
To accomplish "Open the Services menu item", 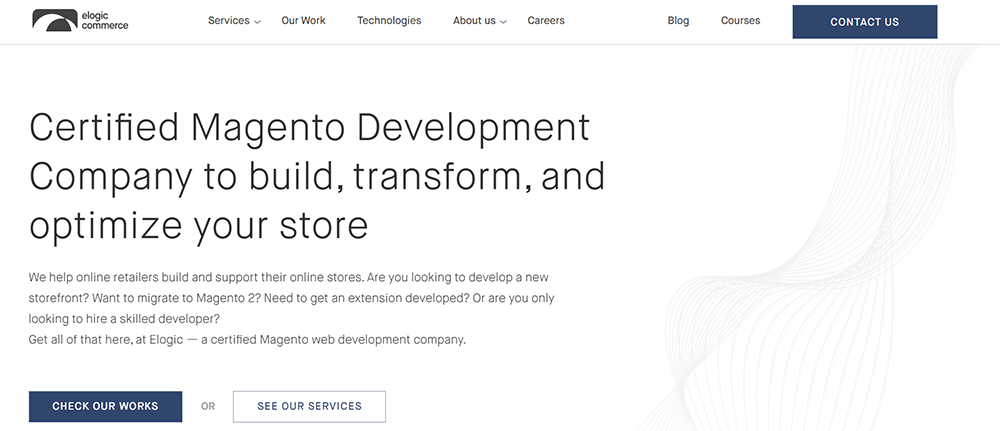I will click(x=228, y=20).
